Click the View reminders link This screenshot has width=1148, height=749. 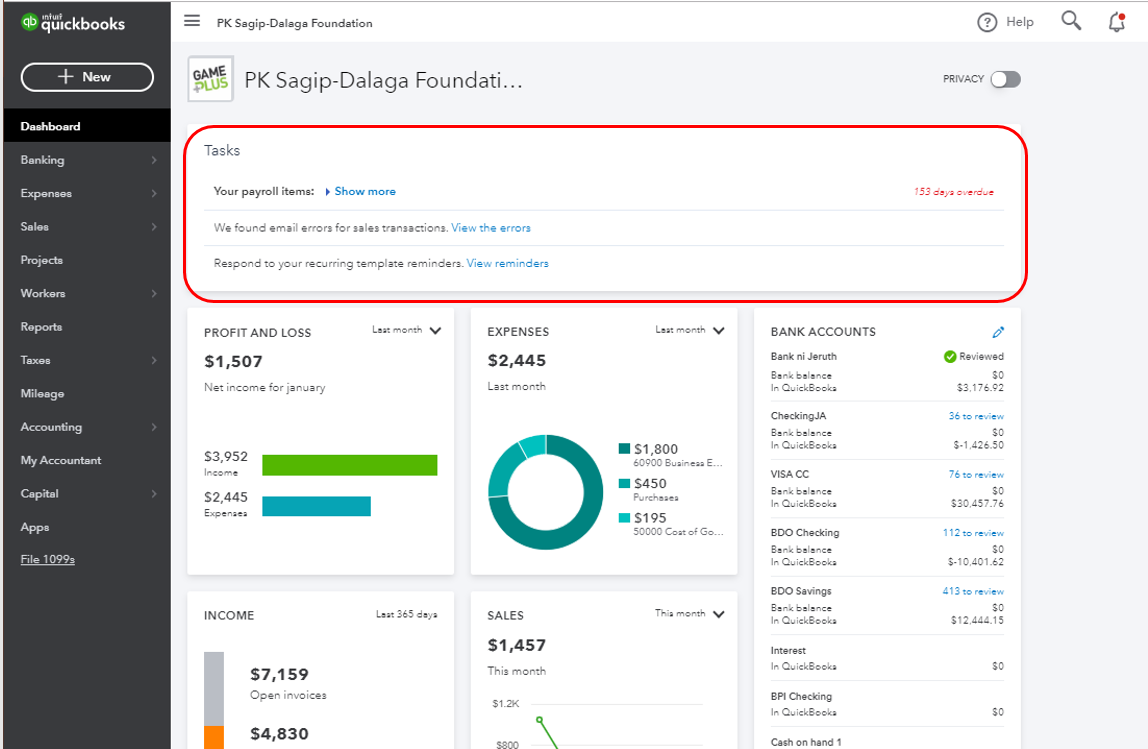coord(507,264)
